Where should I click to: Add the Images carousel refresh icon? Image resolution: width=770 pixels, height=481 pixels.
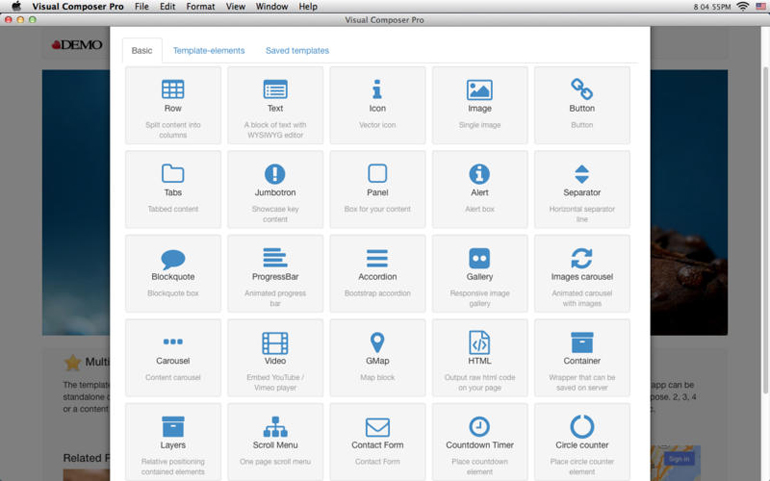[582, 258]
